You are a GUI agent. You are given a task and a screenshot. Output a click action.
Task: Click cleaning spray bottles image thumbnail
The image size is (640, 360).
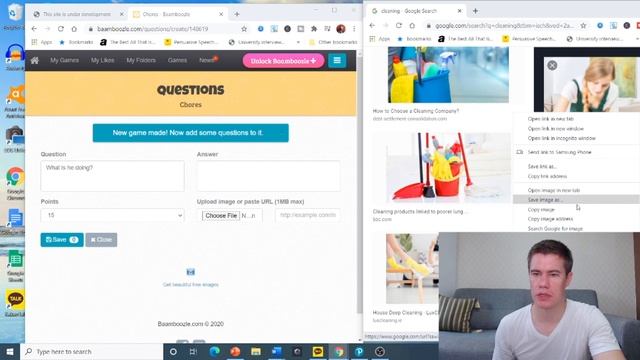(x=448, y=75)
